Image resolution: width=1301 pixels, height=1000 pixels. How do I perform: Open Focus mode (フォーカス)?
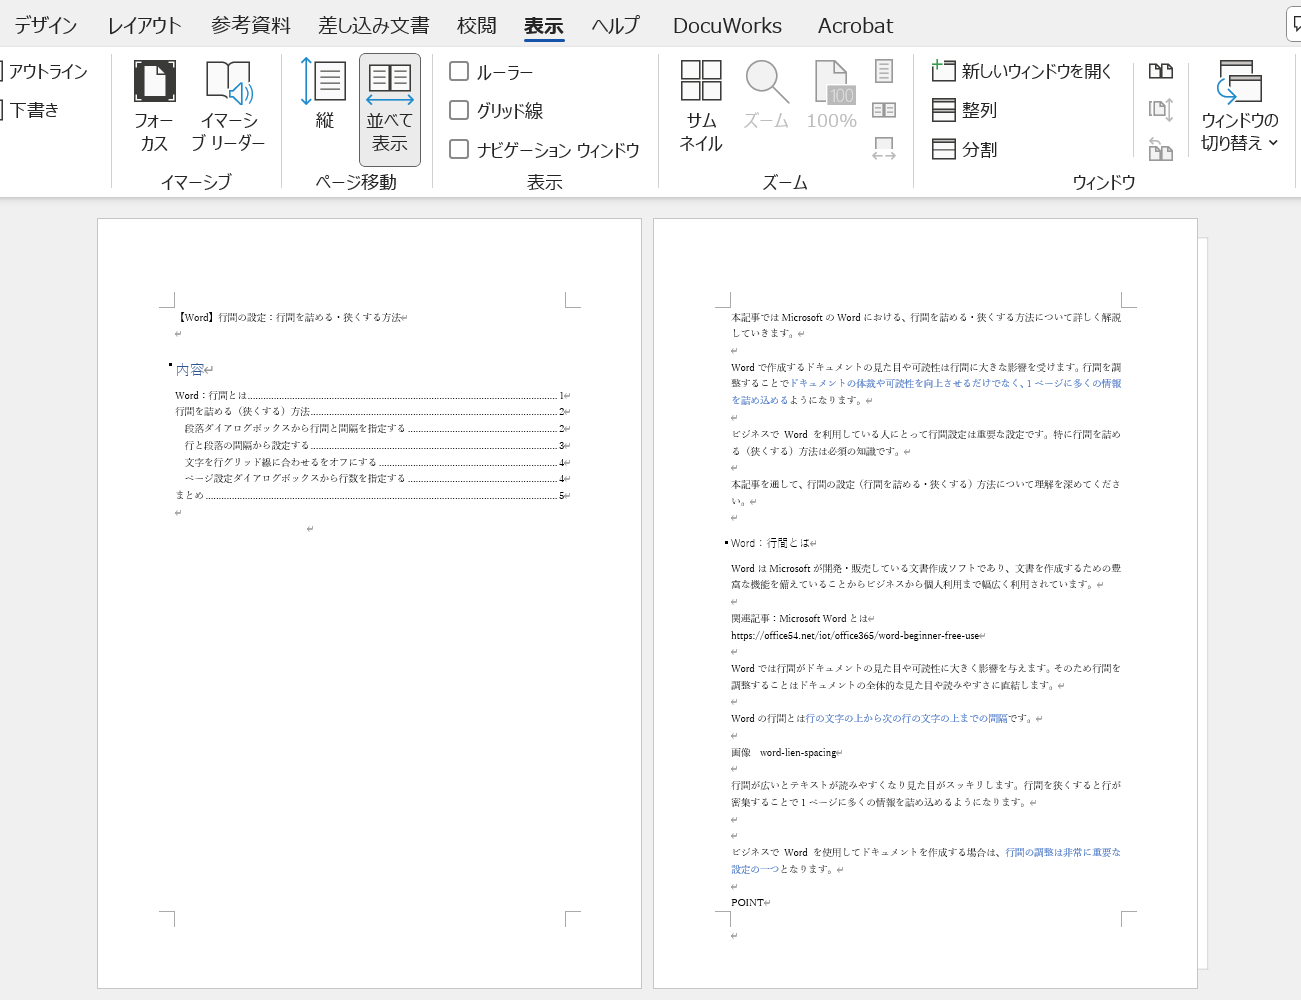coord(154,106)
